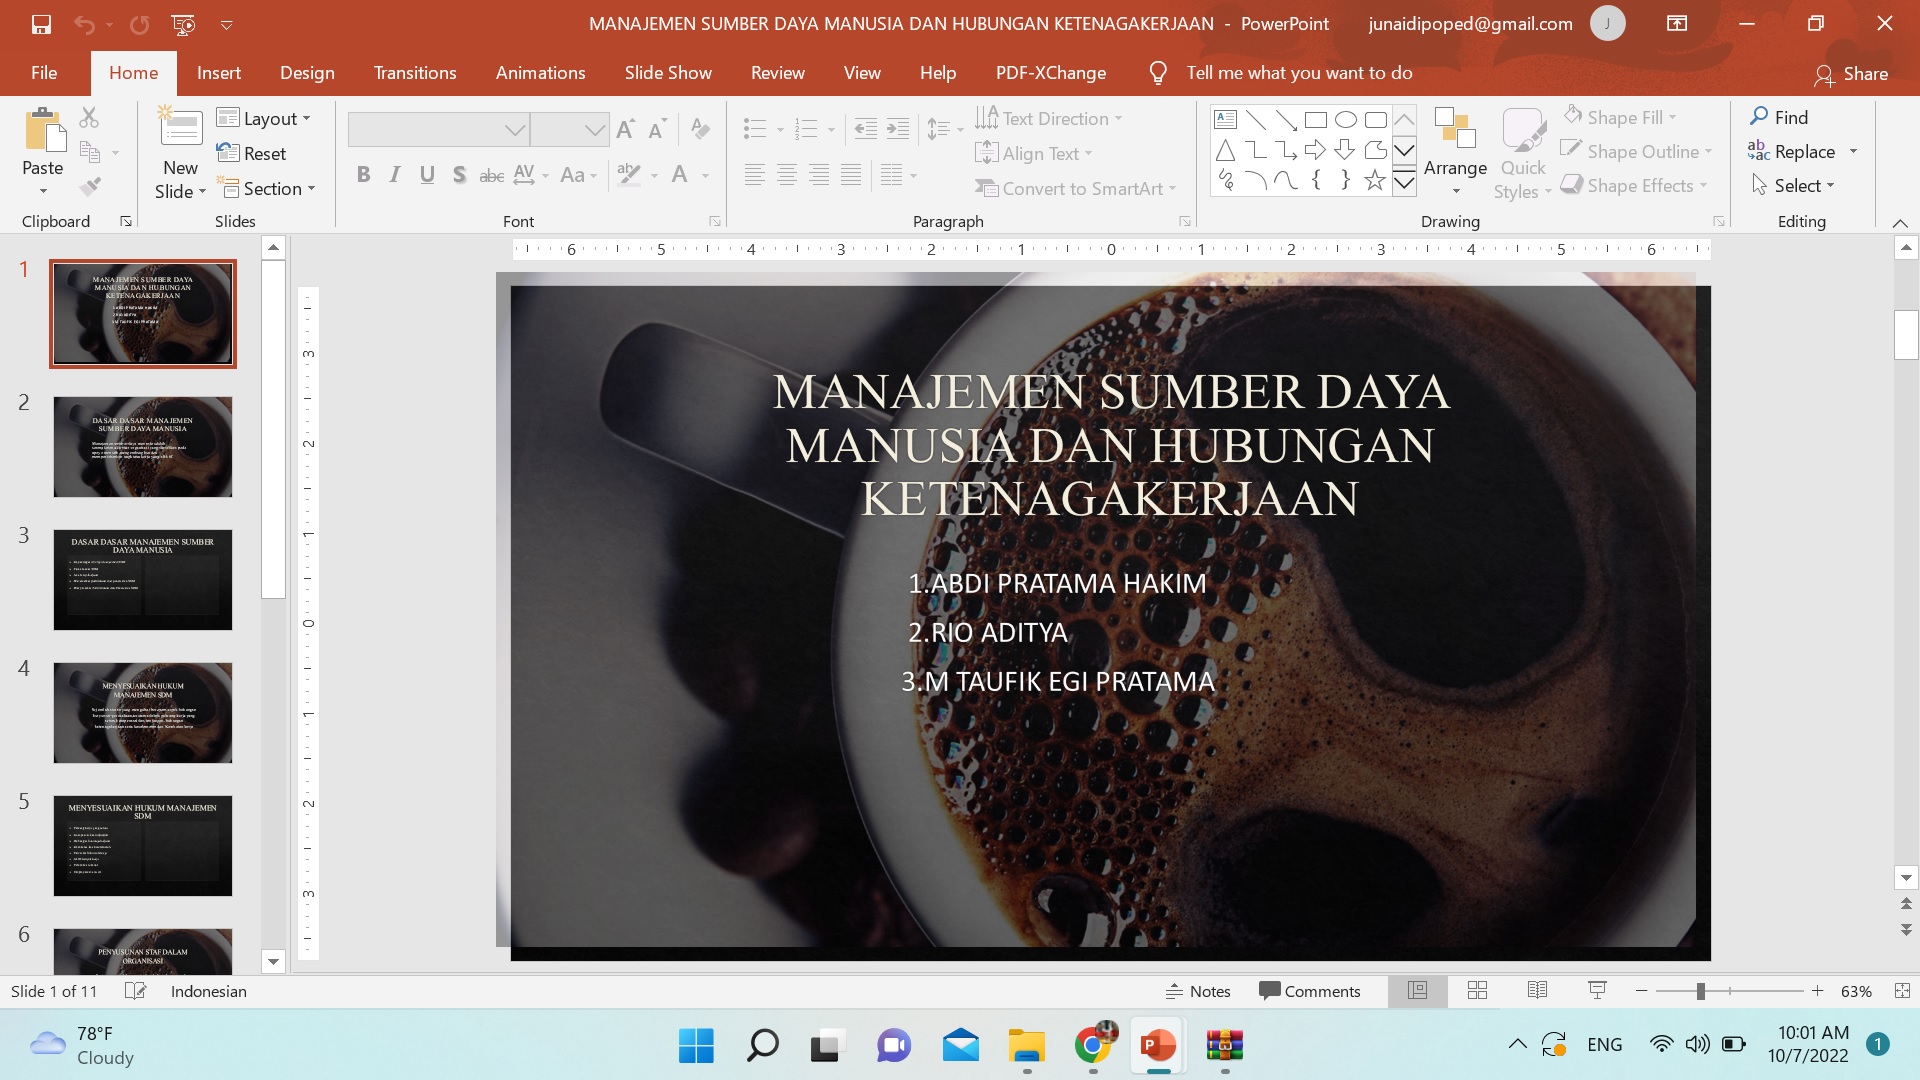Expand the Shape Fill dropdown
1920x1080 pixels.
(x=1673, y=117)
